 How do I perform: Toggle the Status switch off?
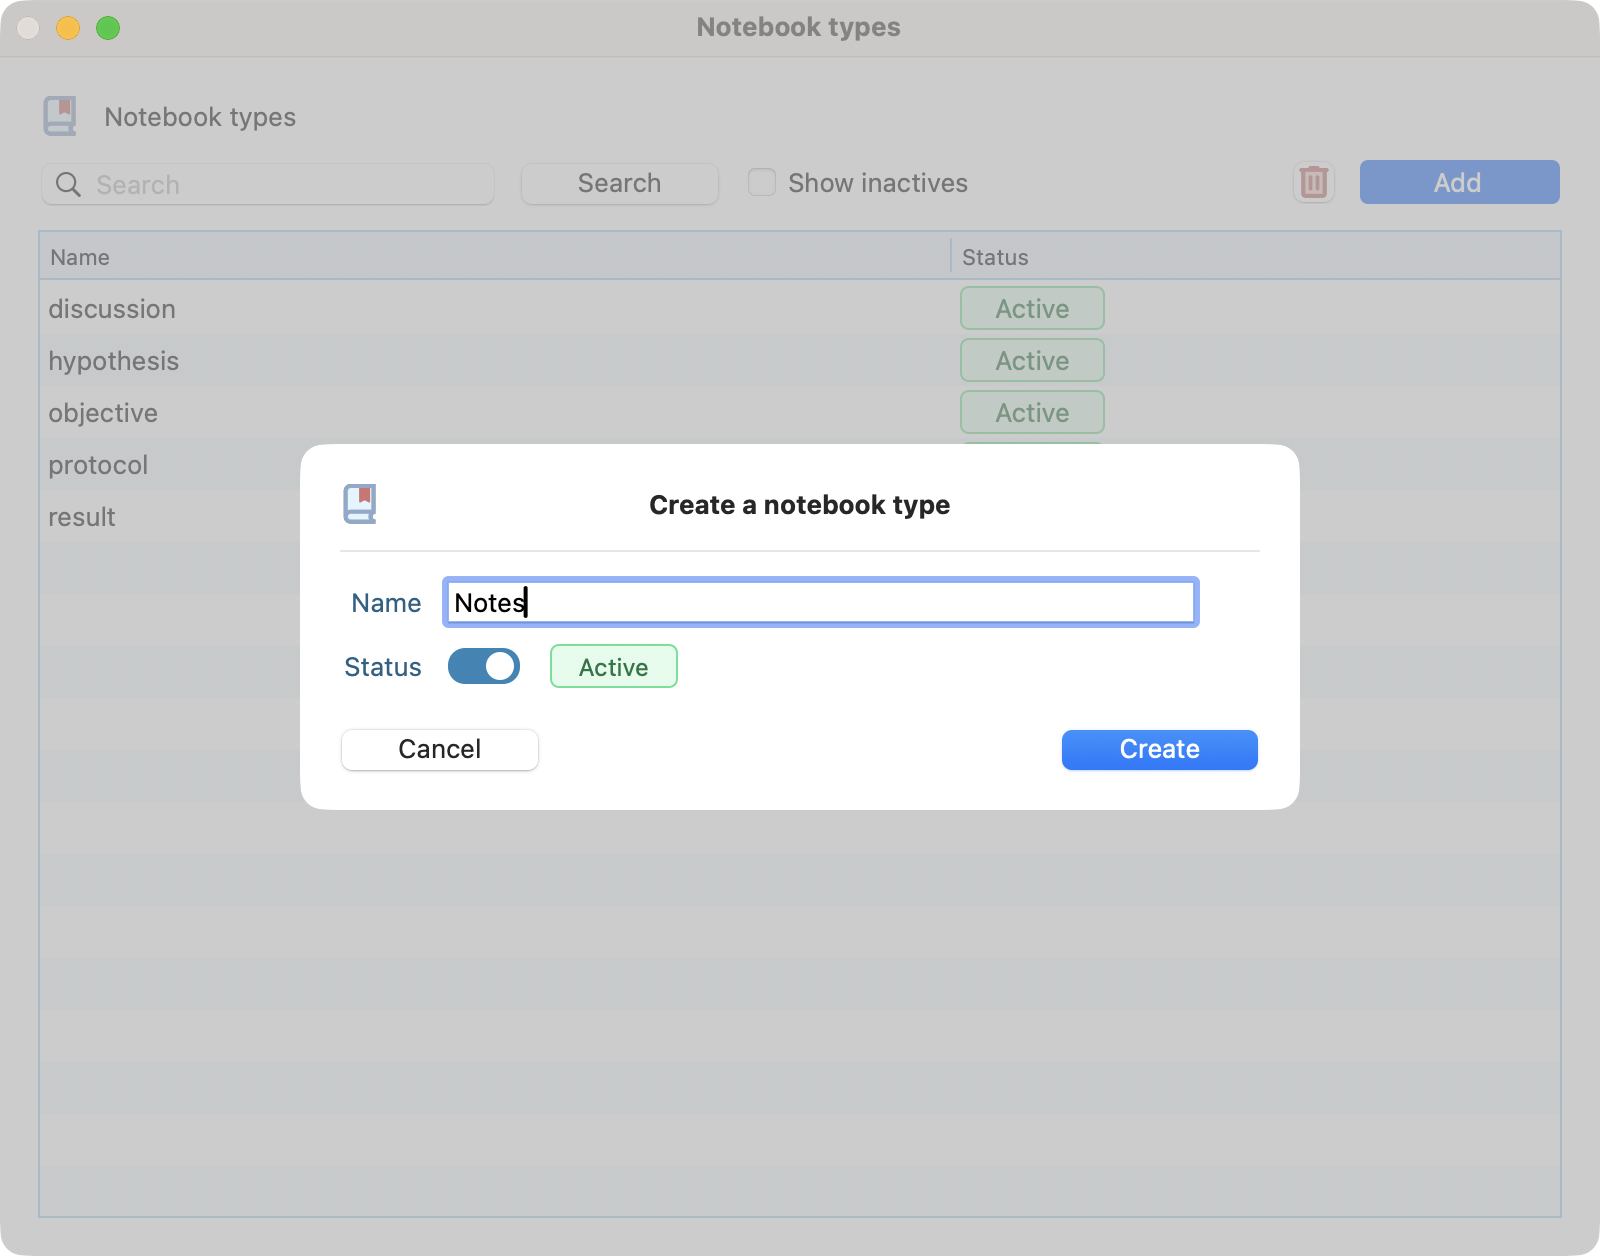[484, 666]
